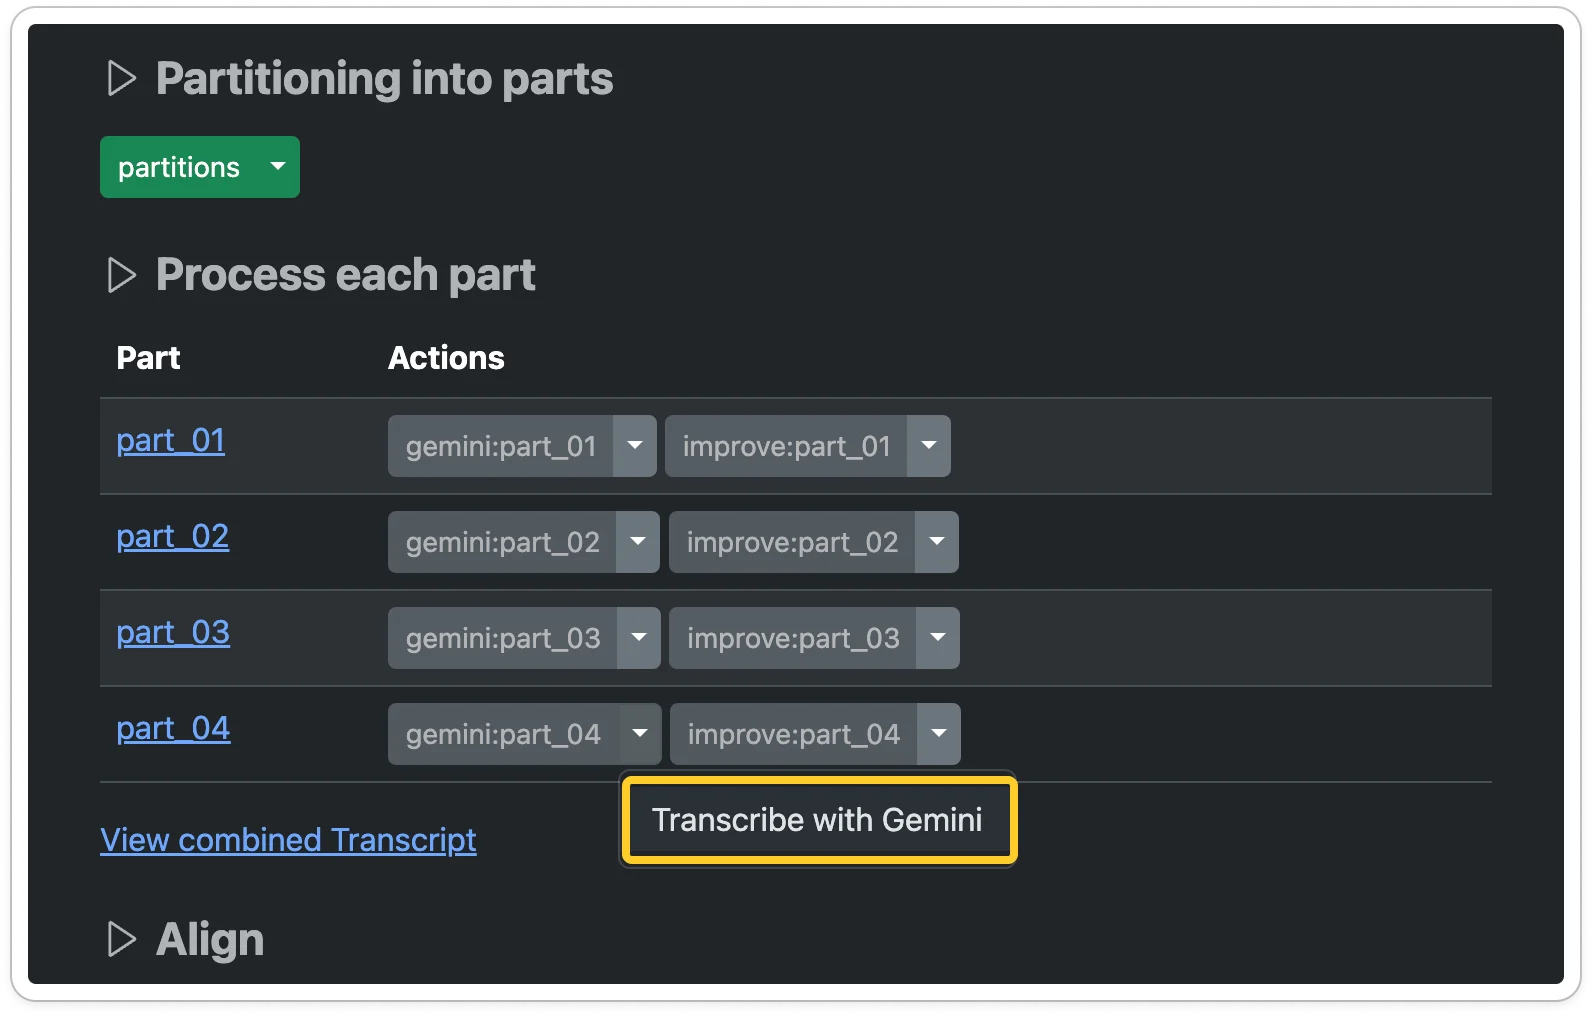This screenshot has width=1592, height=1016.
Task: Click the gemini:part_02 button
Action: tap(502, 542)
